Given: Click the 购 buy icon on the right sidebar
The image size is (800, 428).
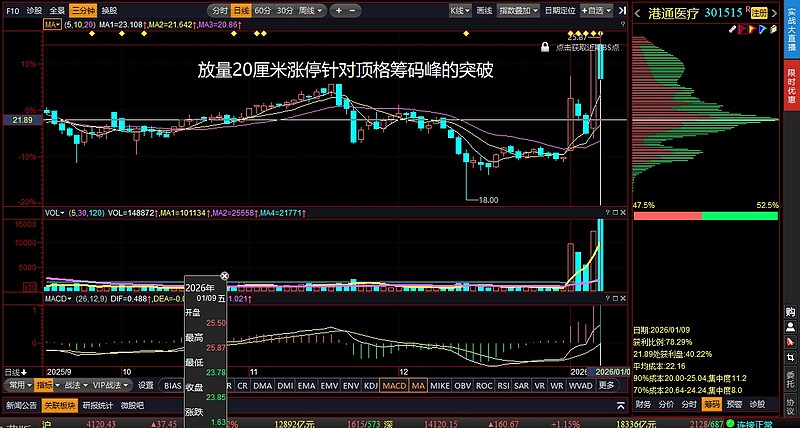Looking at the screenshot, I should [x=790, y=312].
